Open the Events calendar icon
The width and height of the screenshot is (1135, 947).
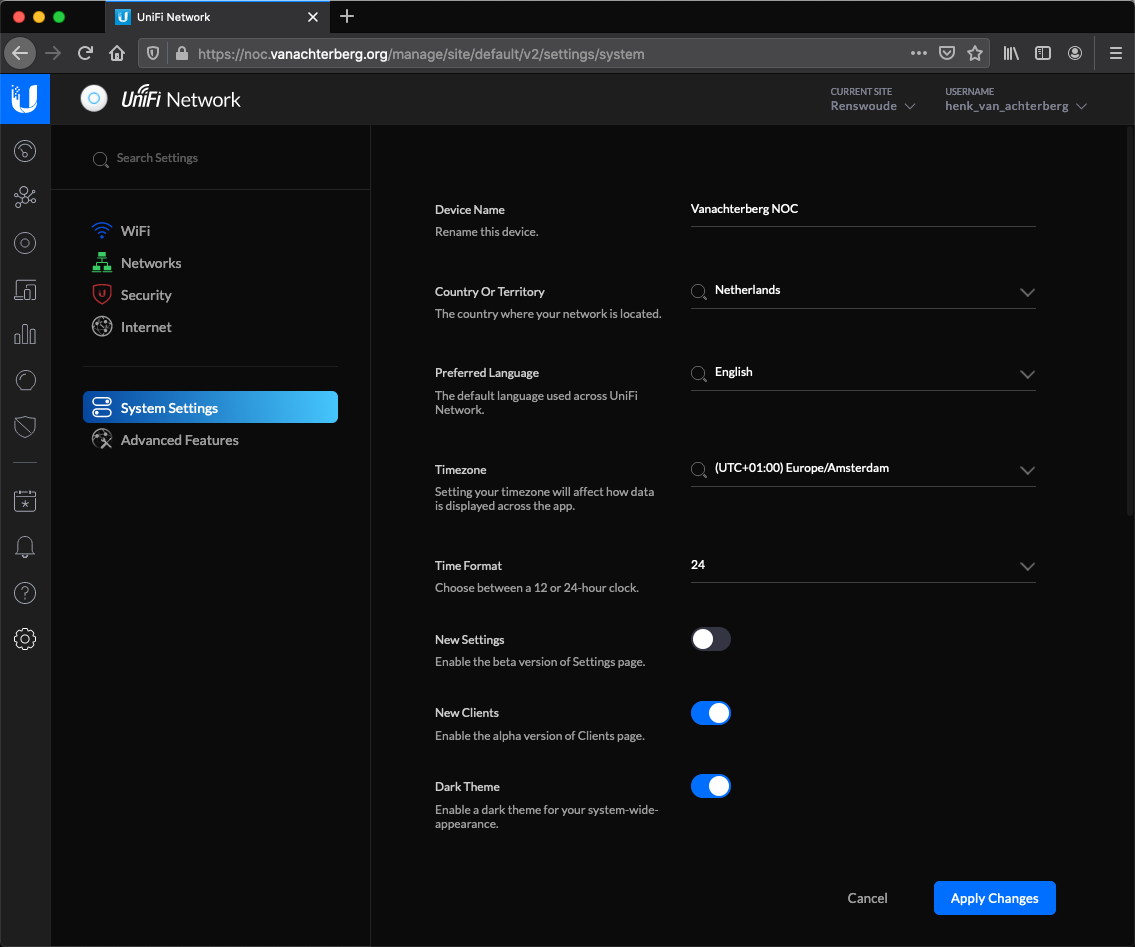coord(25,500)
